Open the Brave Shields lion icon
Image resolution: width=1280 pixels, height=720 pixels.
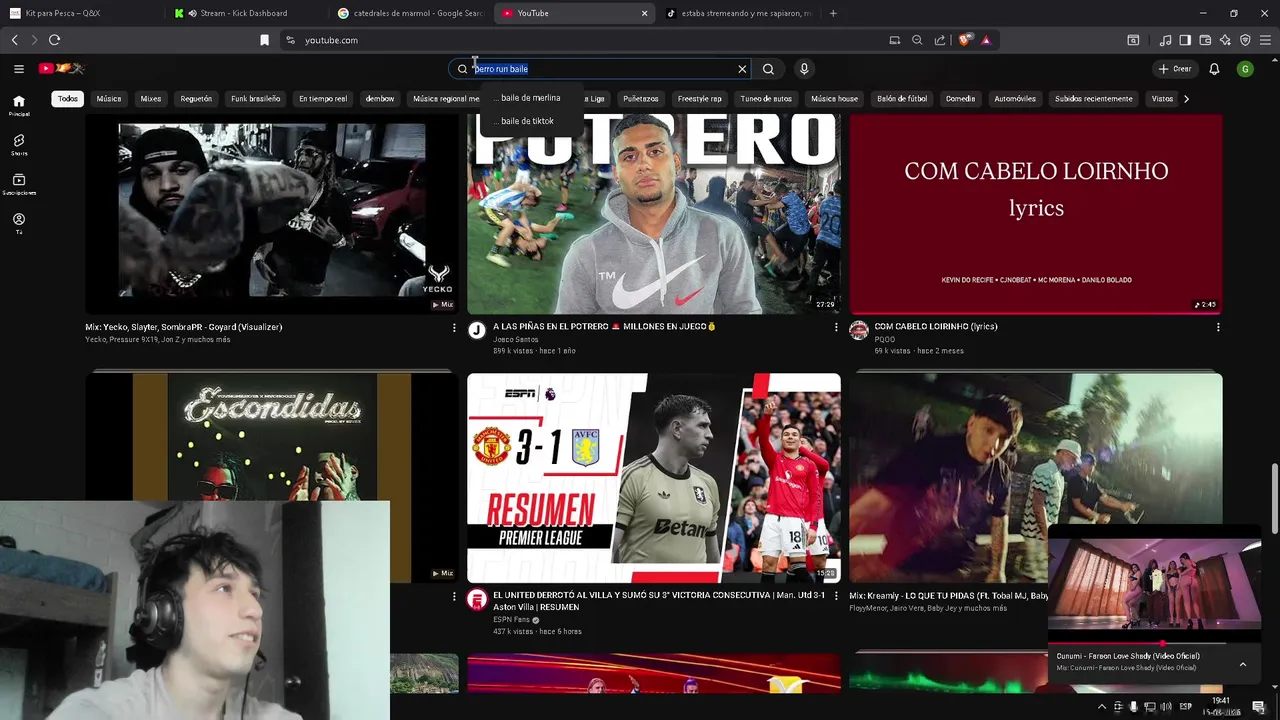tap(964, 40)
